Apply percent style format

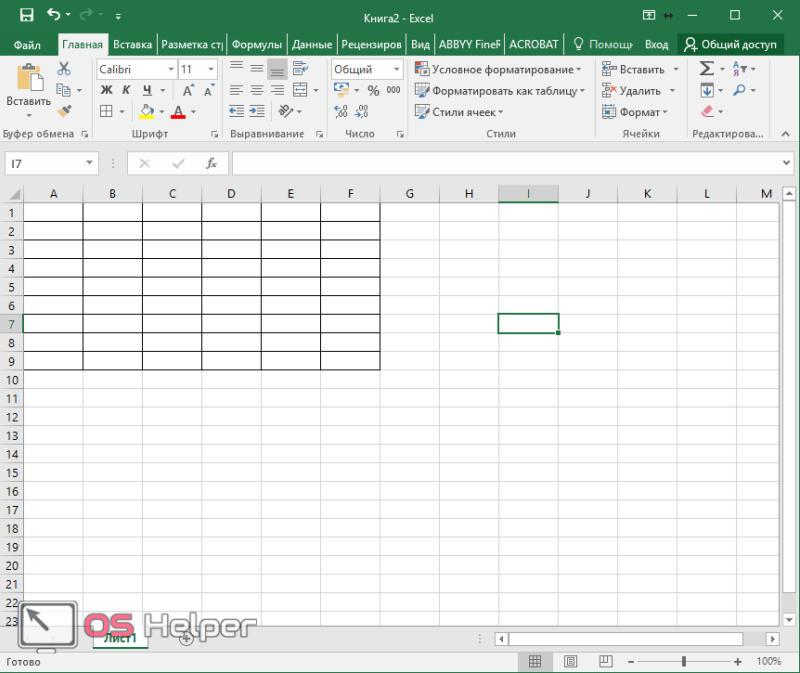(x=373, y=90)
